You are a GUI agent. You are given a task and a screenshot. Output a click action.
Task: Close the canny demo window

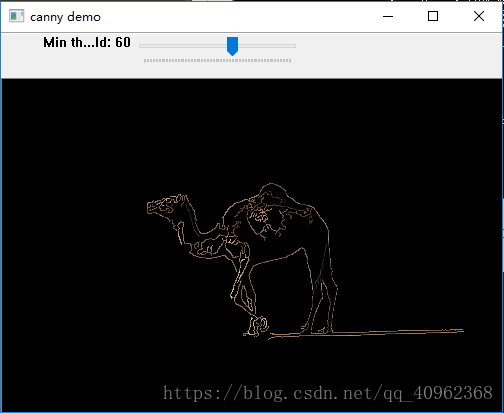click(479, 16)
